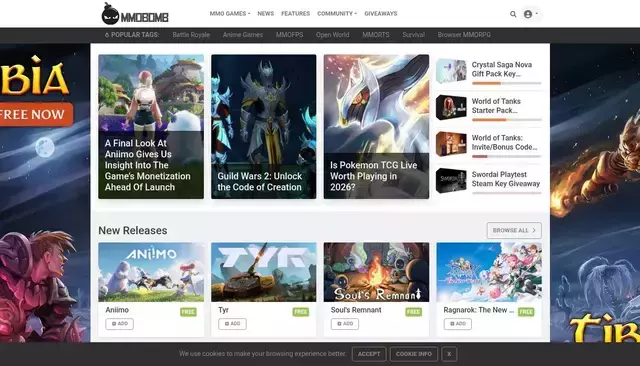This screenshot has height=366, width=640.
Task: Add Aniimo to your library
Action: (120, 324)
